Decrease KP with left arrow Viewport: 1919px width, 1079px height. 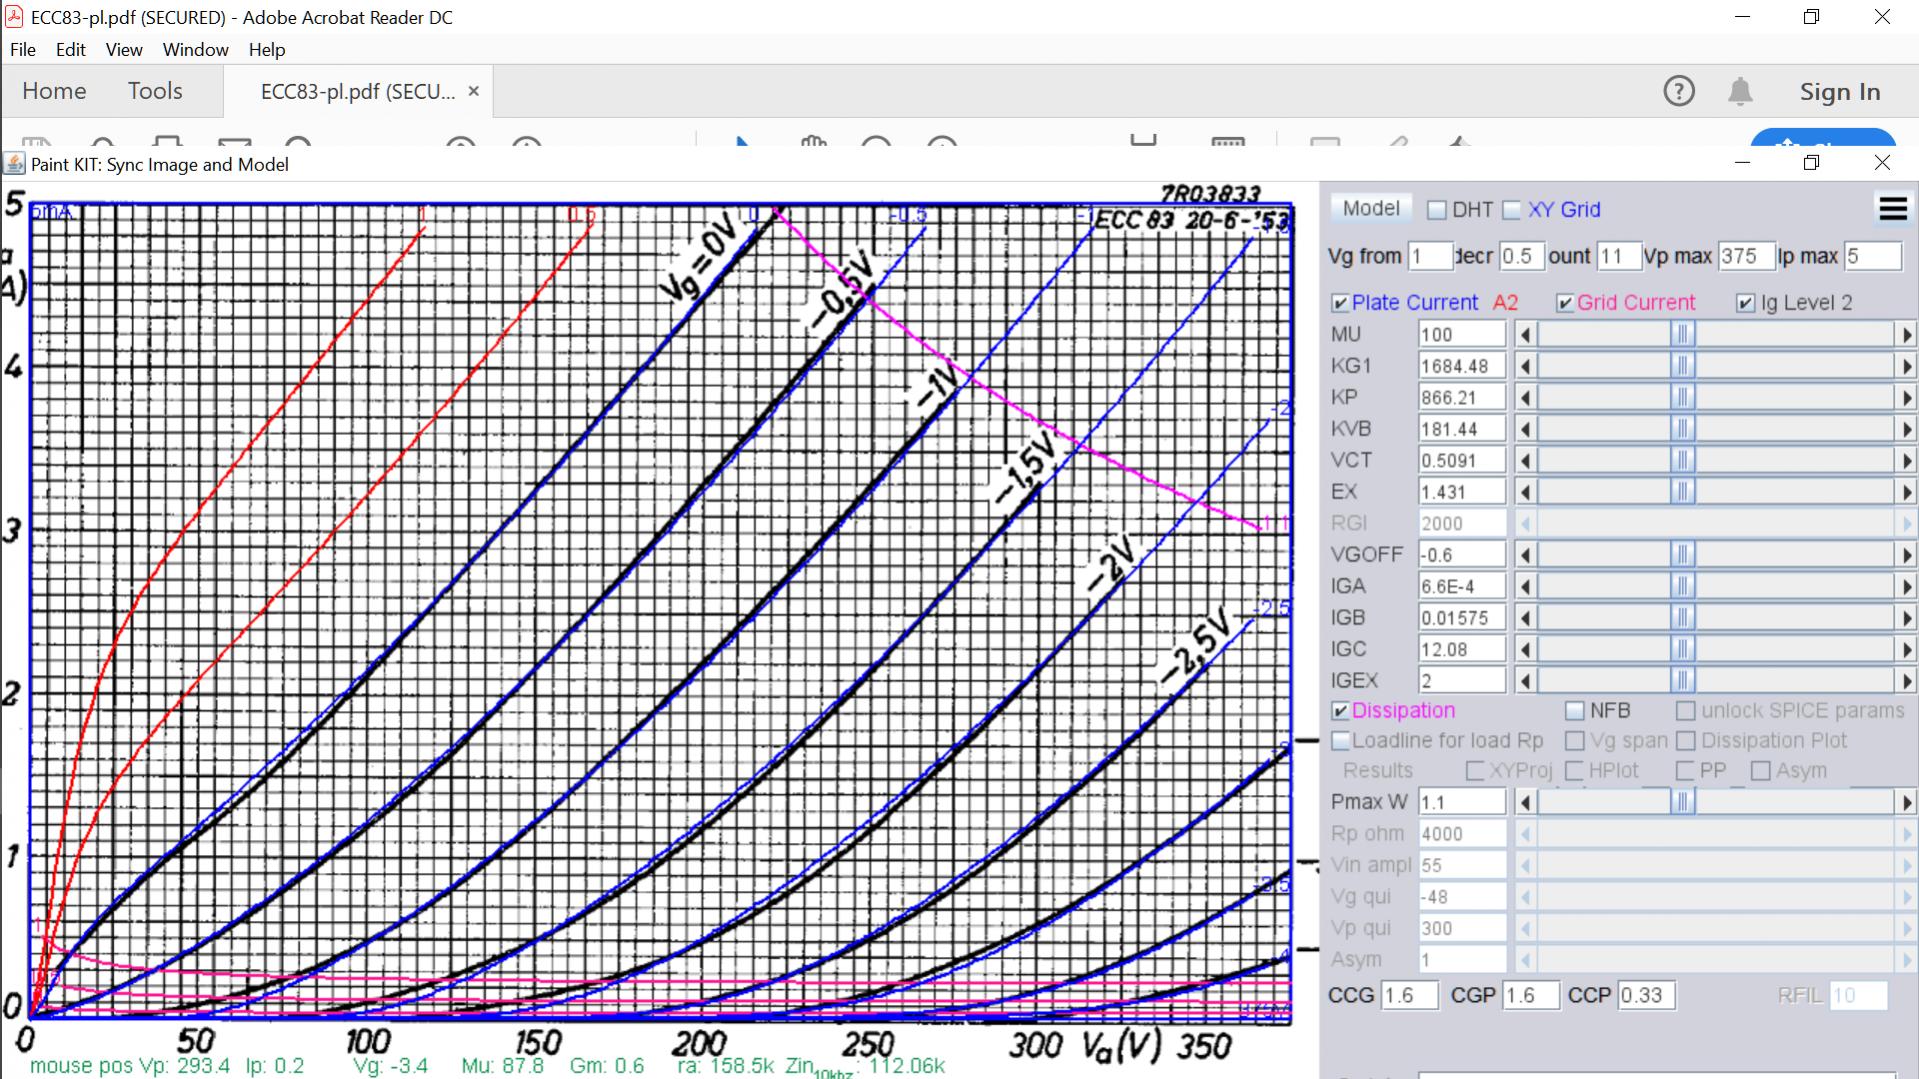(x=1525, y=398)
